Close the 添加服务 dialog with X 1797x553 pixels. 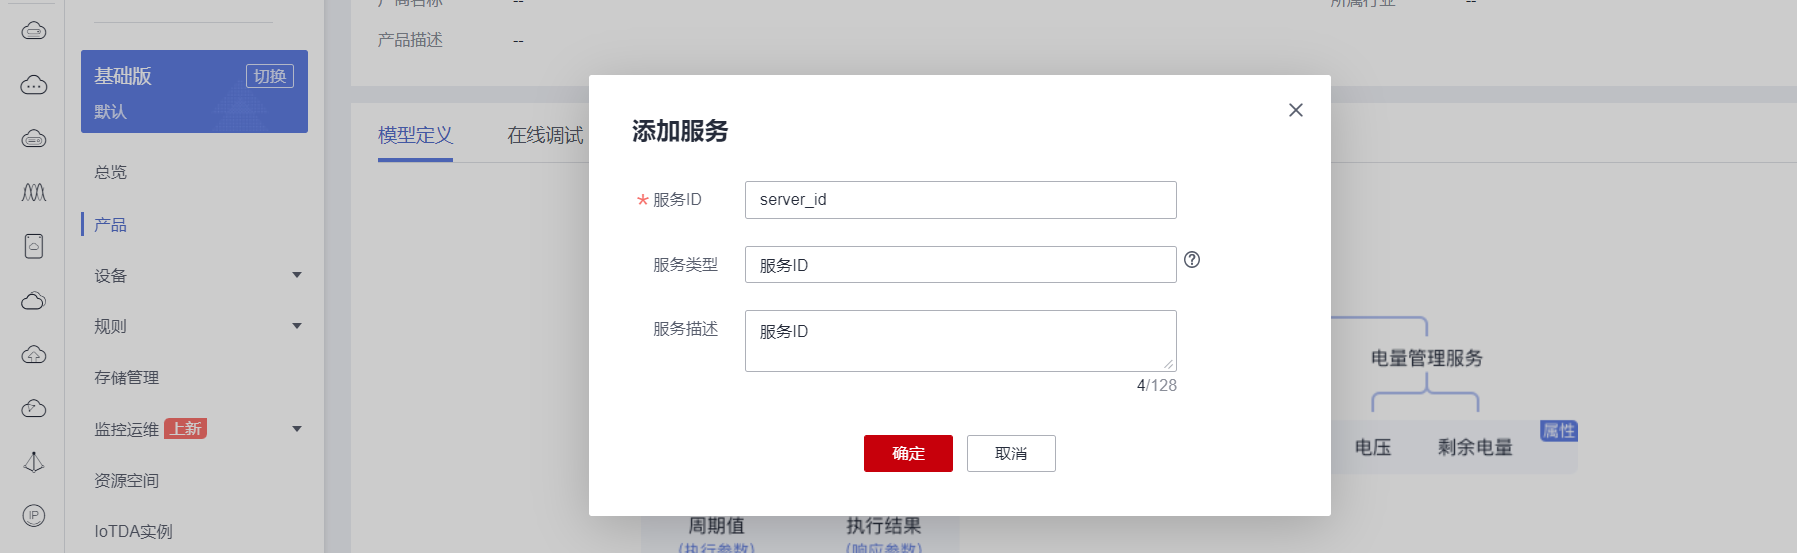[1295, 110]
